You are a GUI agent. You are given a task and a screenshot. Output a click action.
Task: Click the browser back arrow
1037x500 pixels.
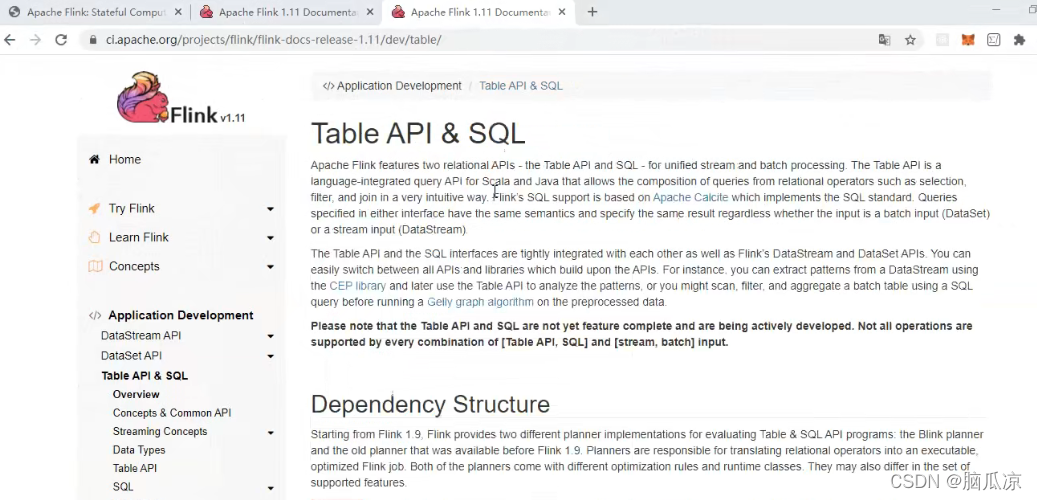pos(10,40)
